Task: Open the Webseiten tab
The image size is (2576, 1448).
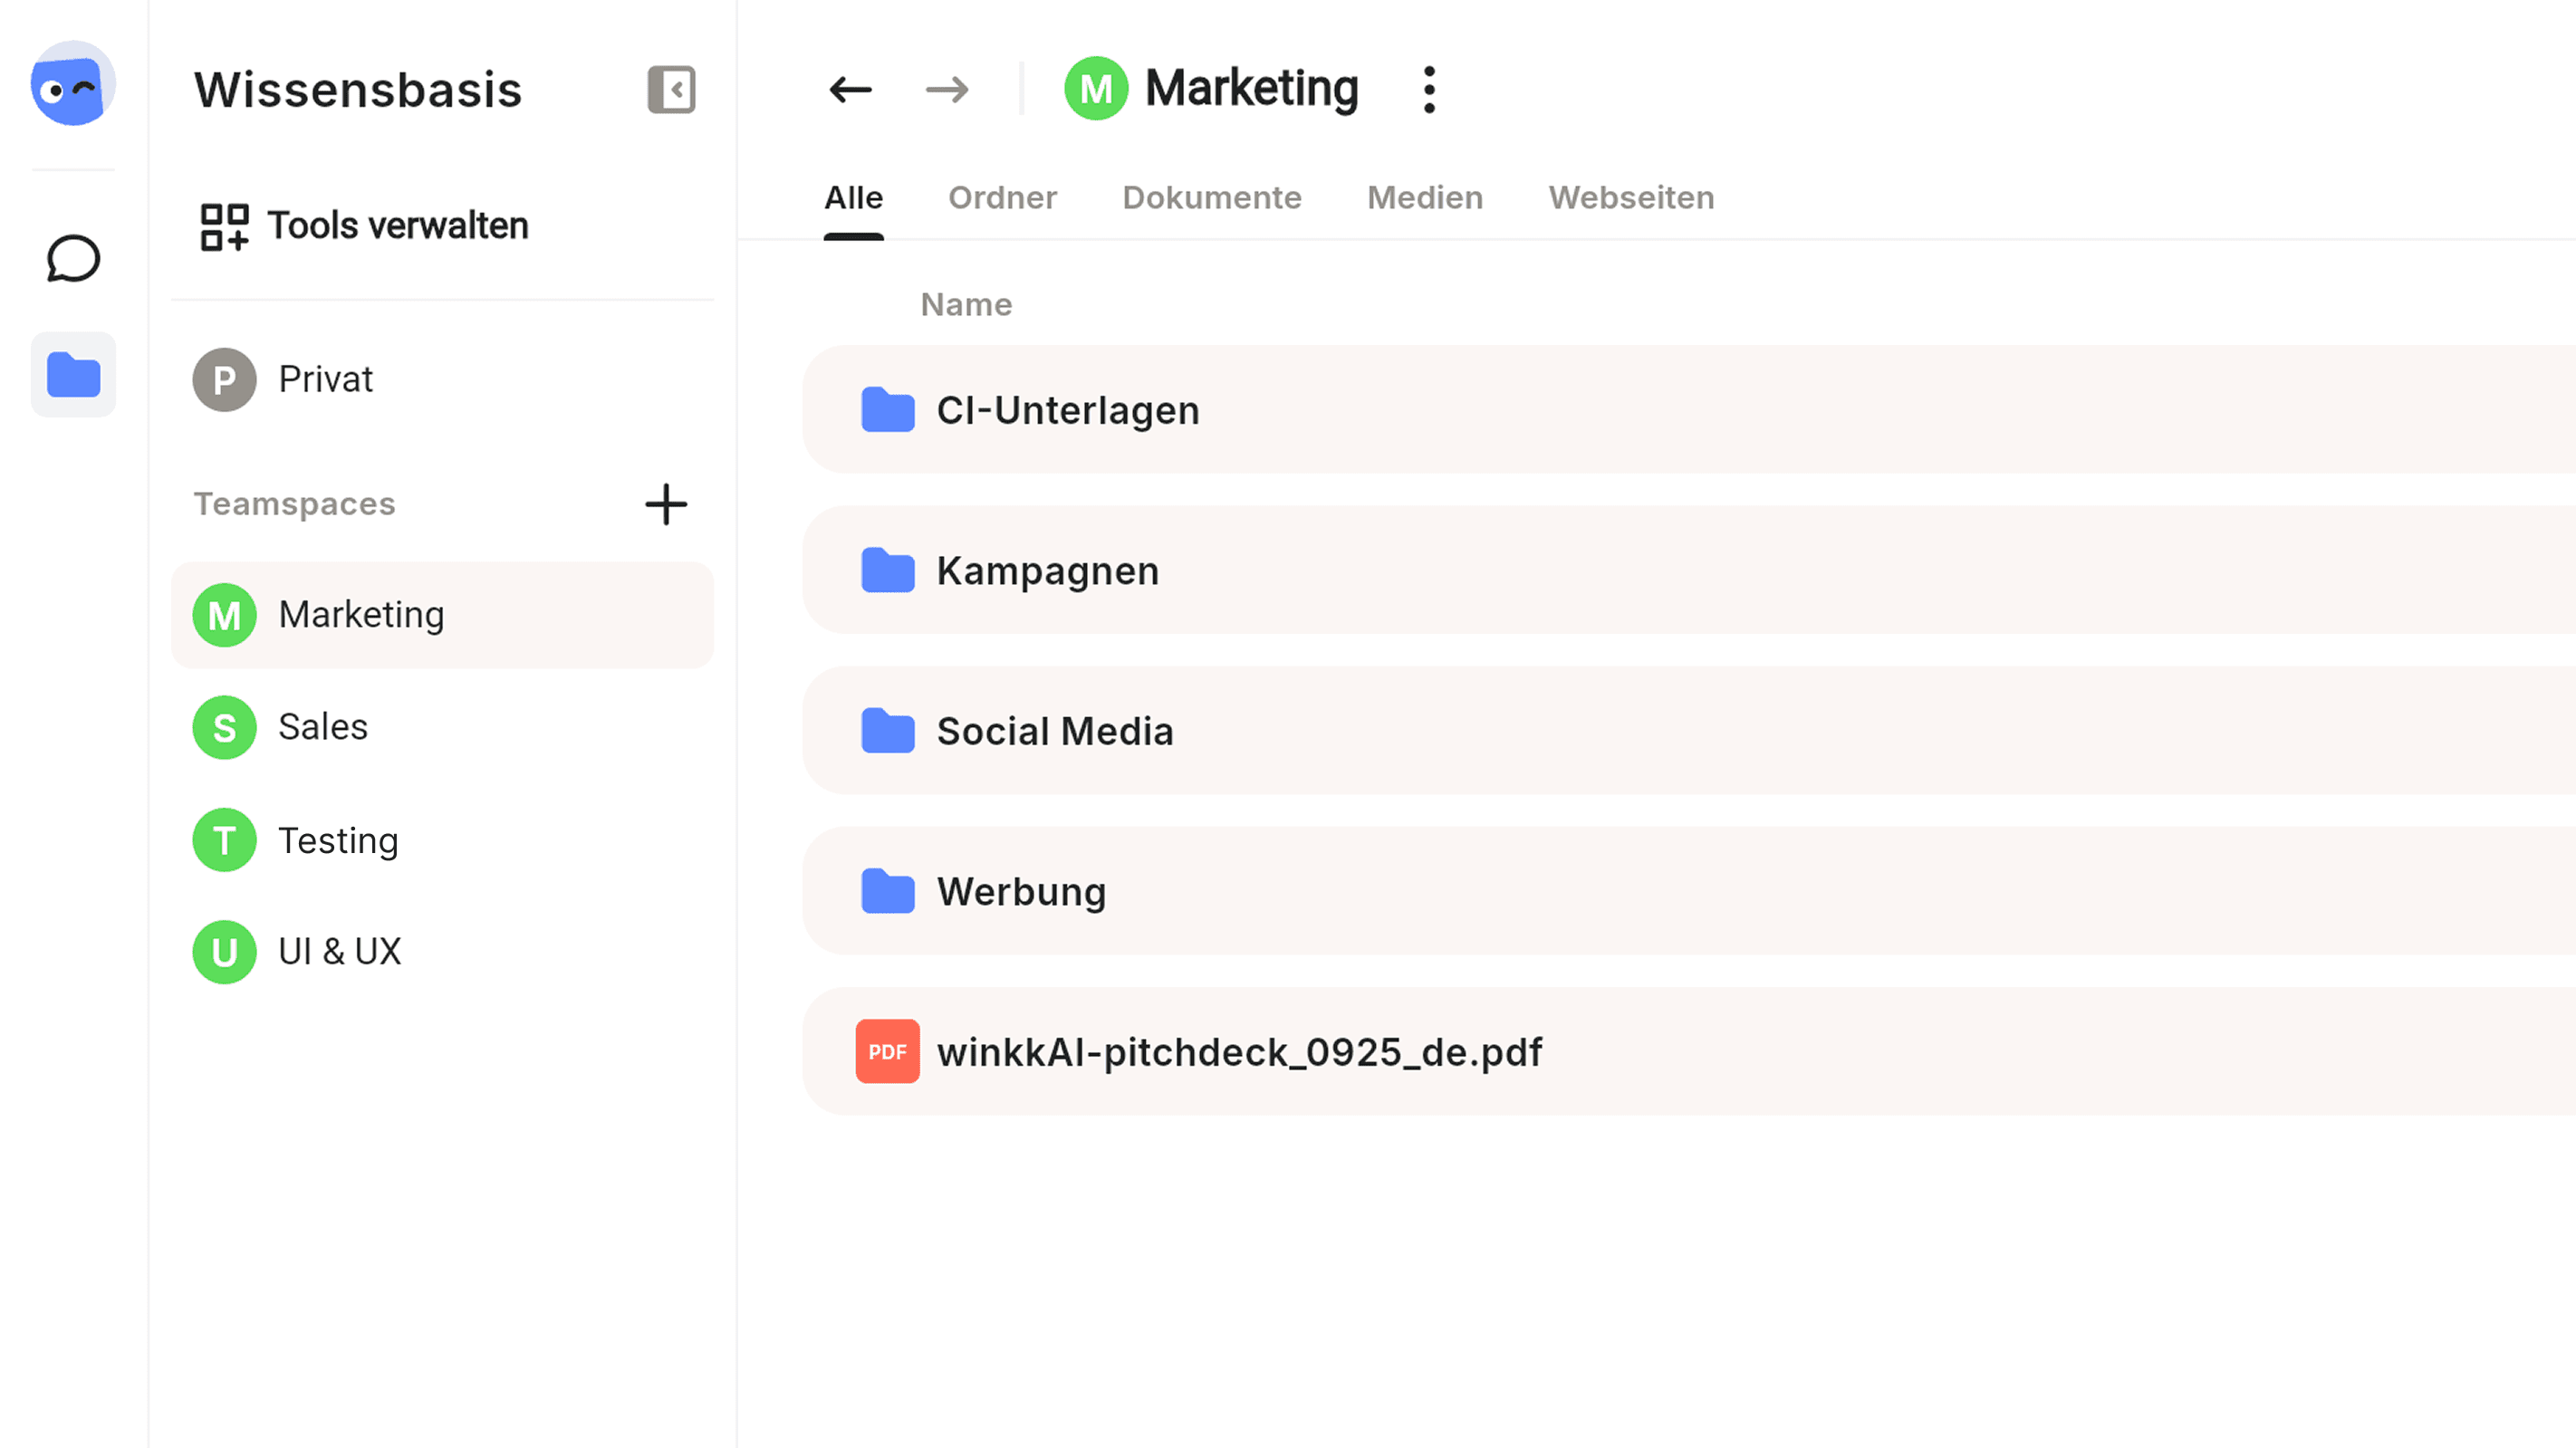Action: 1630,197
